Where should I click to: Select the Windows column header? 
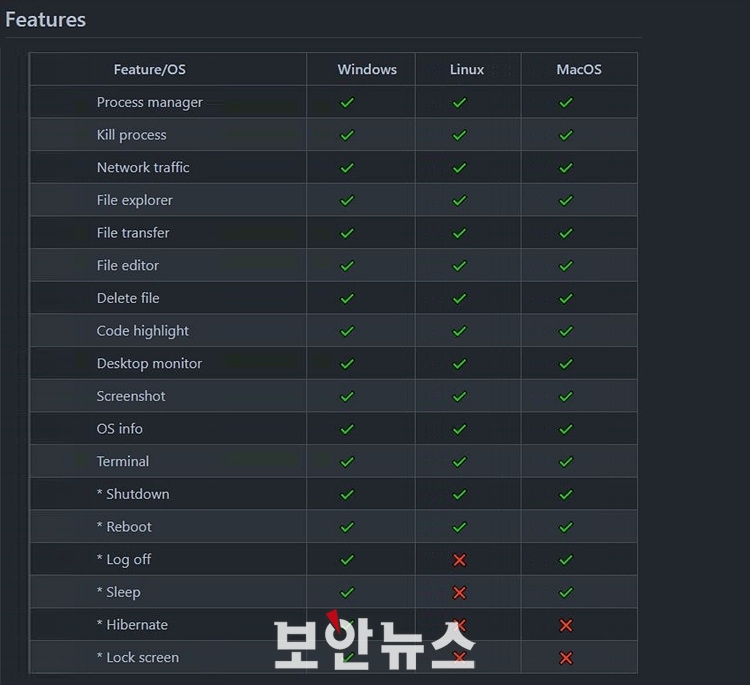(367, 69)
